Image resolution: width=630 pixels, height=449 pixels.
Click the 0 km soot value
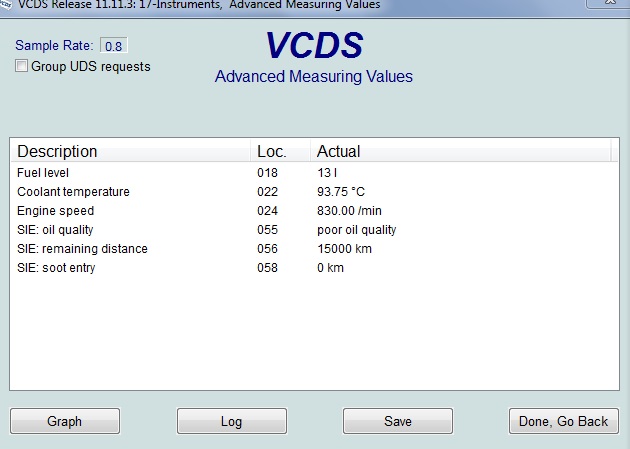coord(330,267)
